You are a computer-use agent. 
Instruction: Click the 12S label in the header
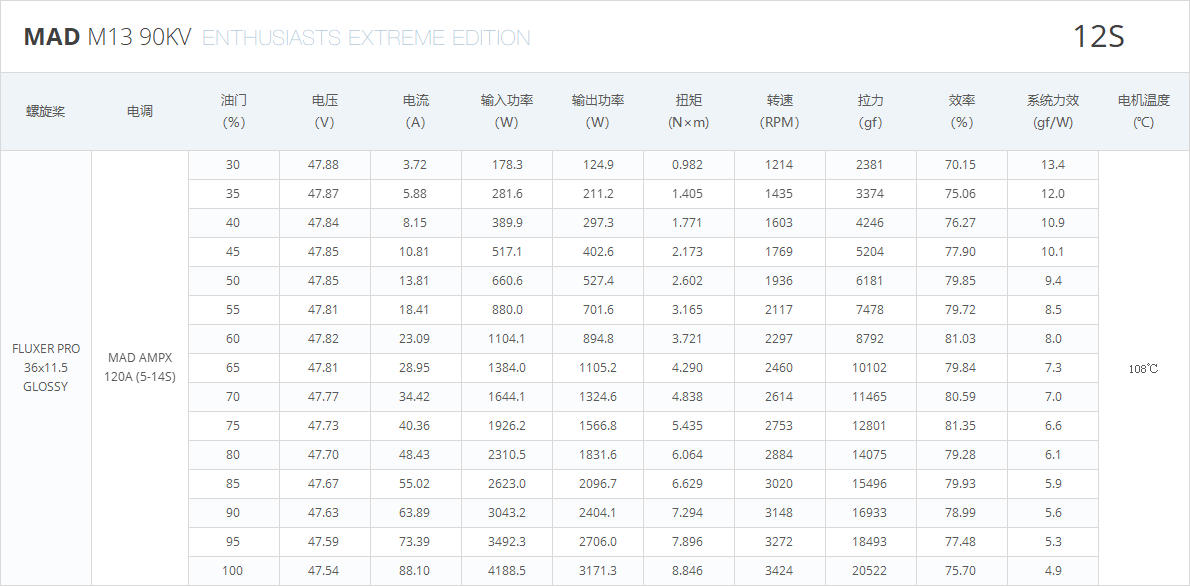pos(1098,37)
